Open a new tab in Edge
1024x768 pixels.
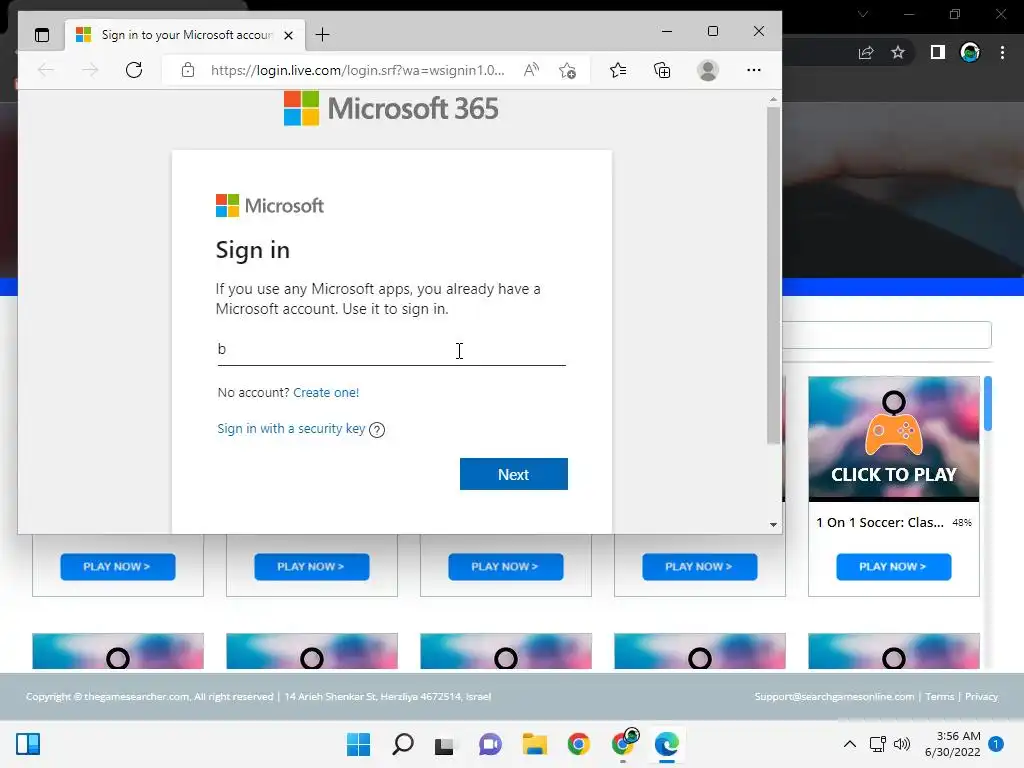322,35
